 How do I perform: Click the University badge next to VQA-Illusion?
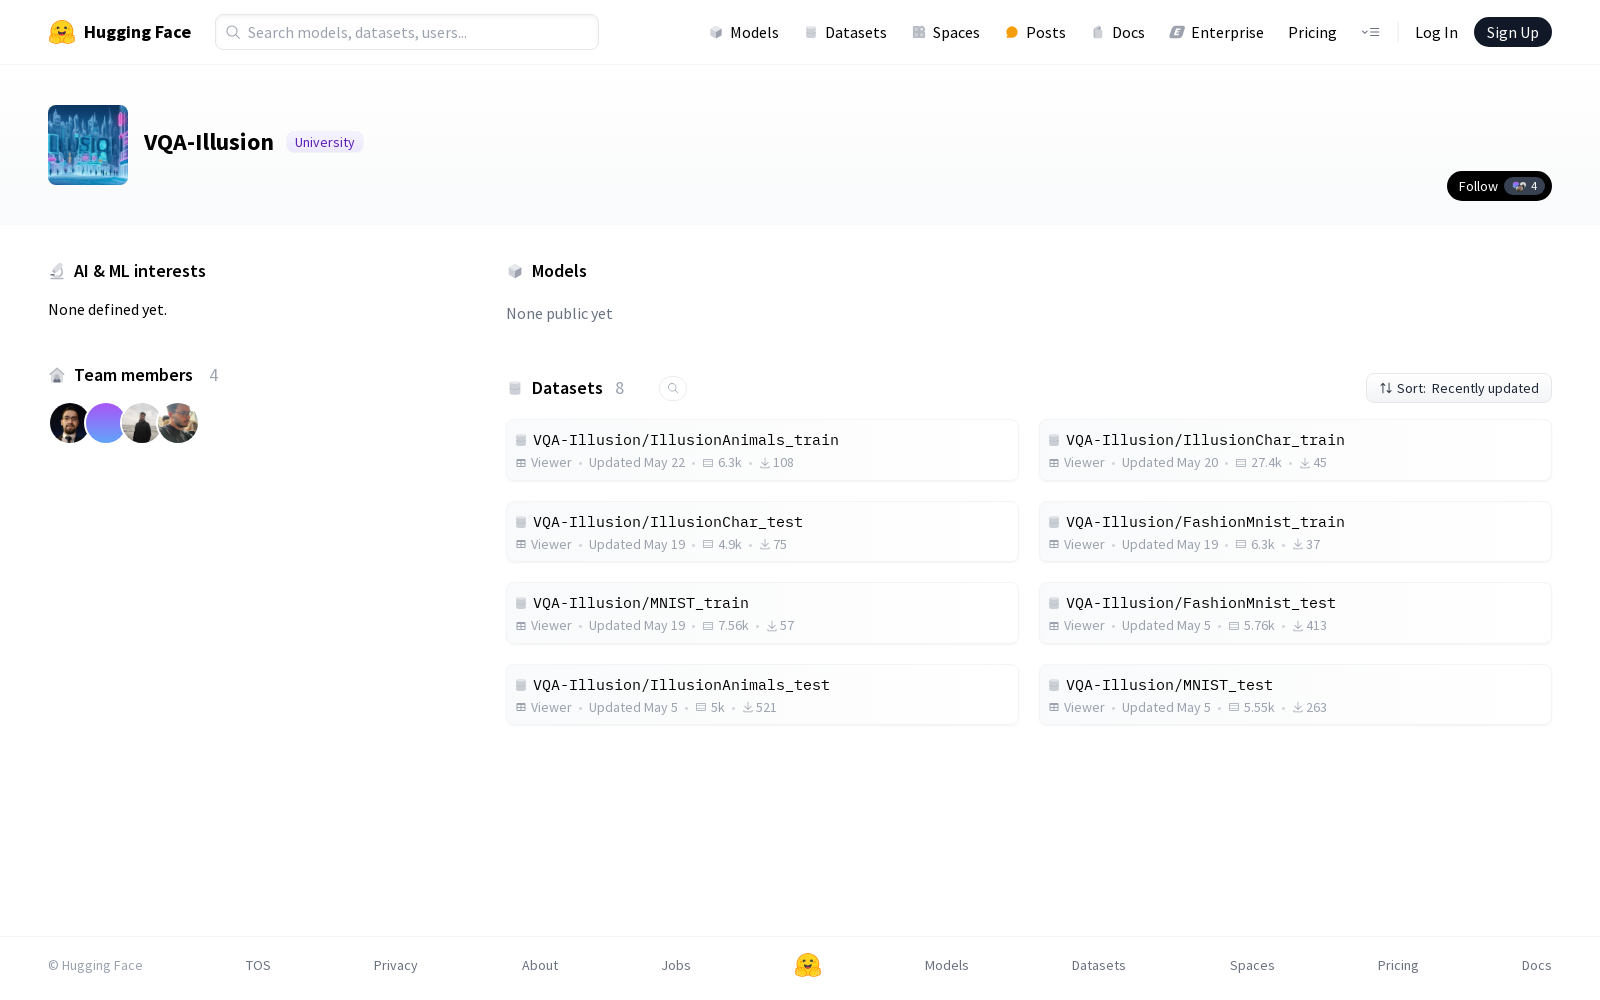pyautogui.click(x=325, y=142)
